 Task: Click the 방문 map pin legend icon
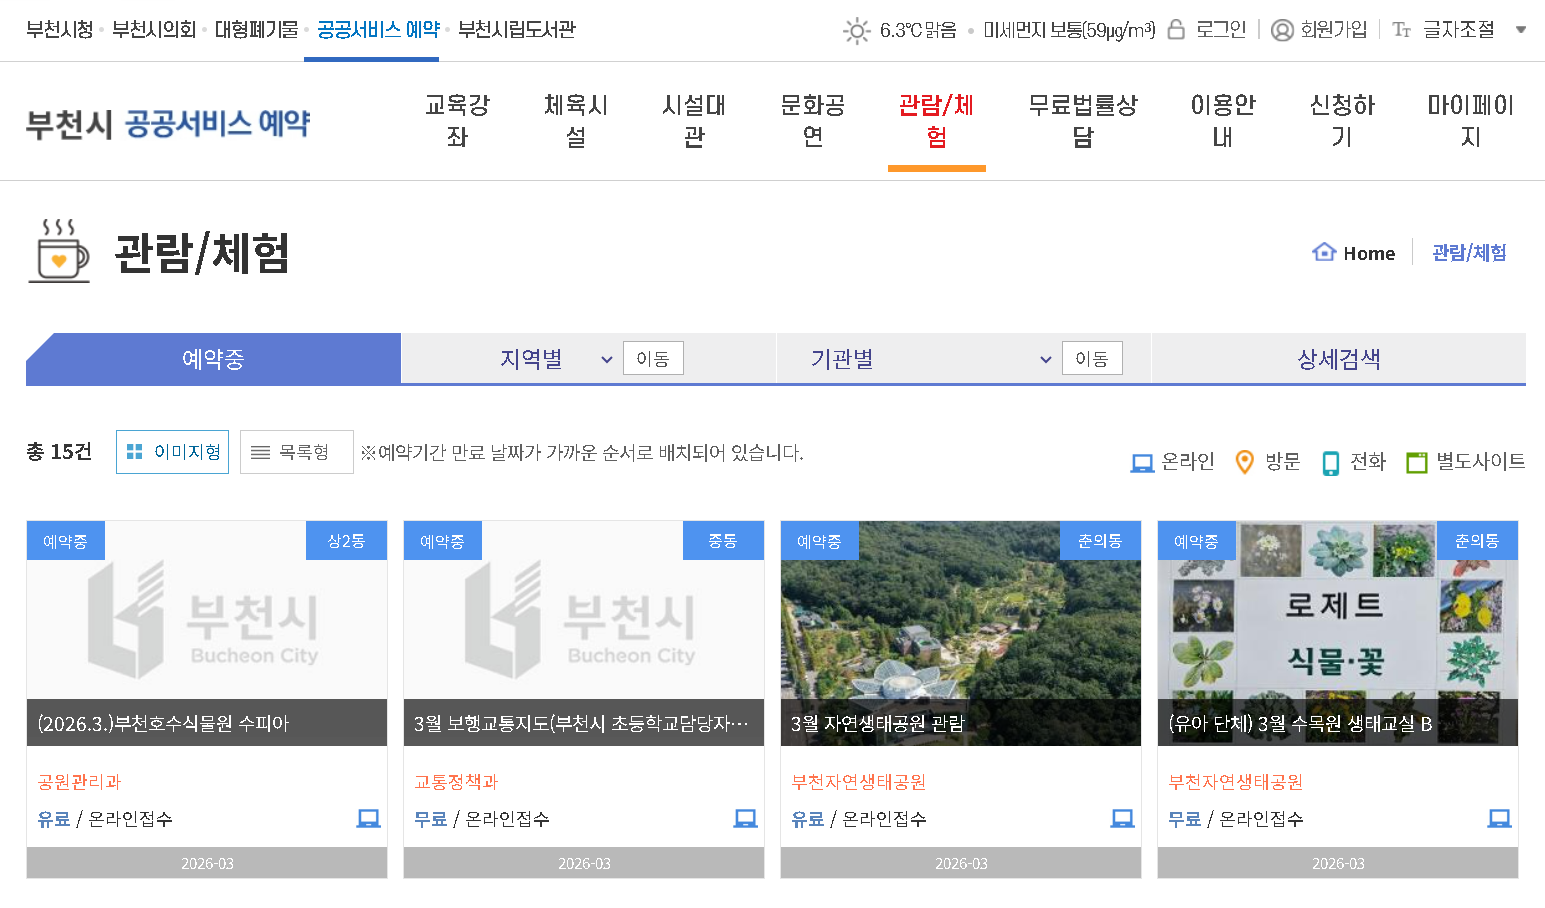(1244, 461)
